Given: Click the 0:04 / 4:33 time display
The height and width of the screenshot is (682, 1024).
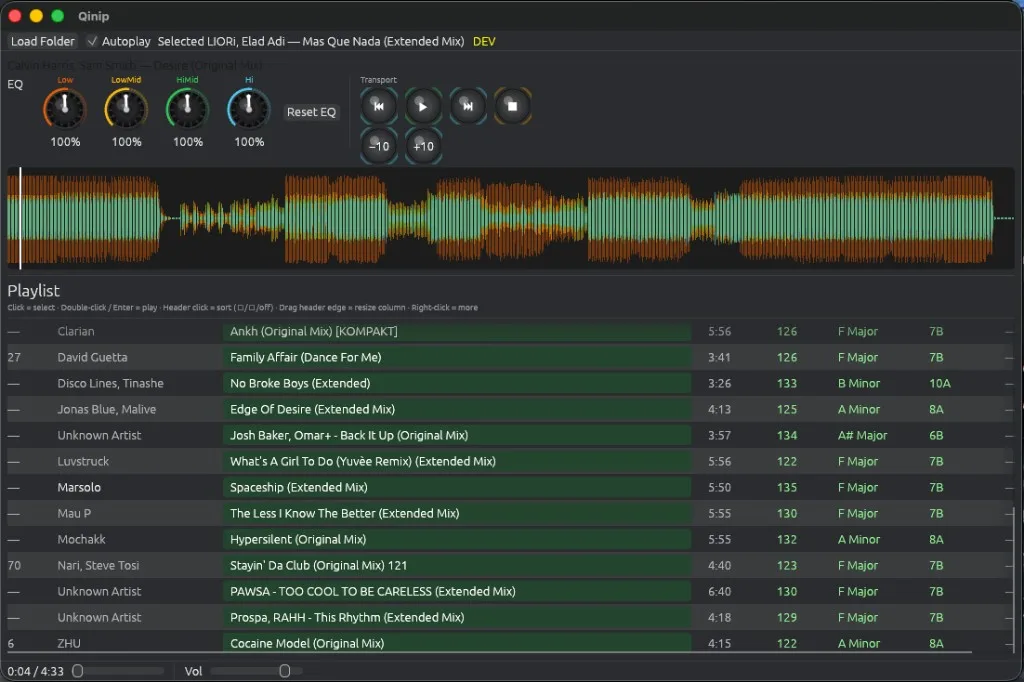Looking at the screenshot, I should click(36, 671).
